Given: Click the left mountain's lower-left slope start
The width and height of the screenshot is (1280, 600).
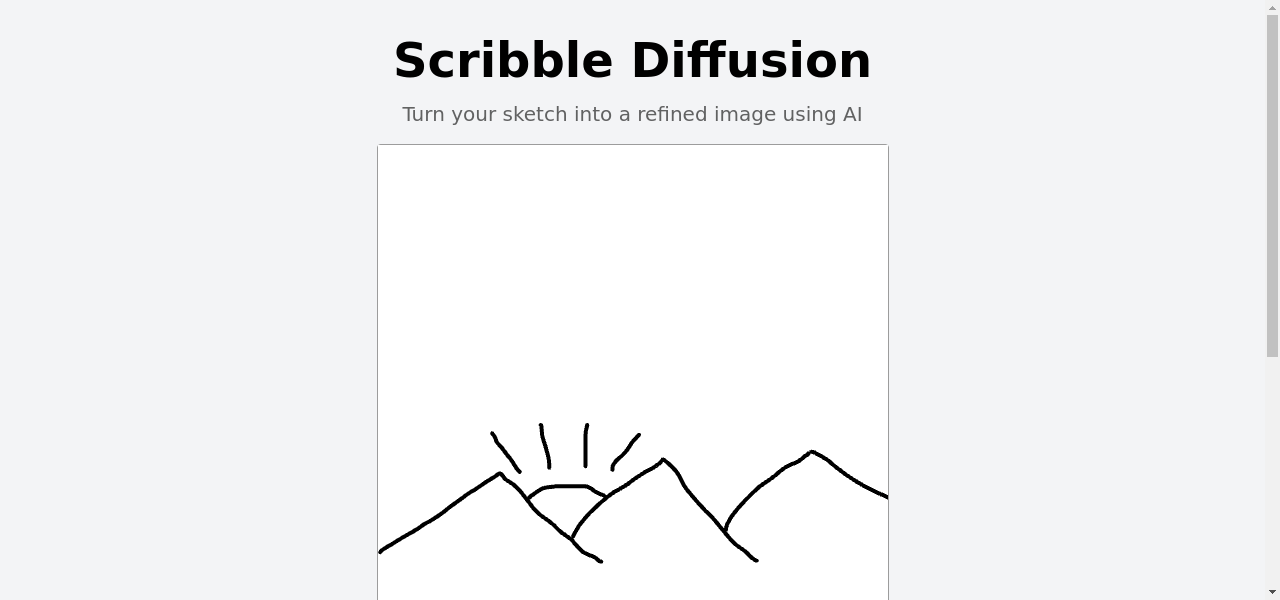Looking at the screenshot, I should [x=382, y=550].
